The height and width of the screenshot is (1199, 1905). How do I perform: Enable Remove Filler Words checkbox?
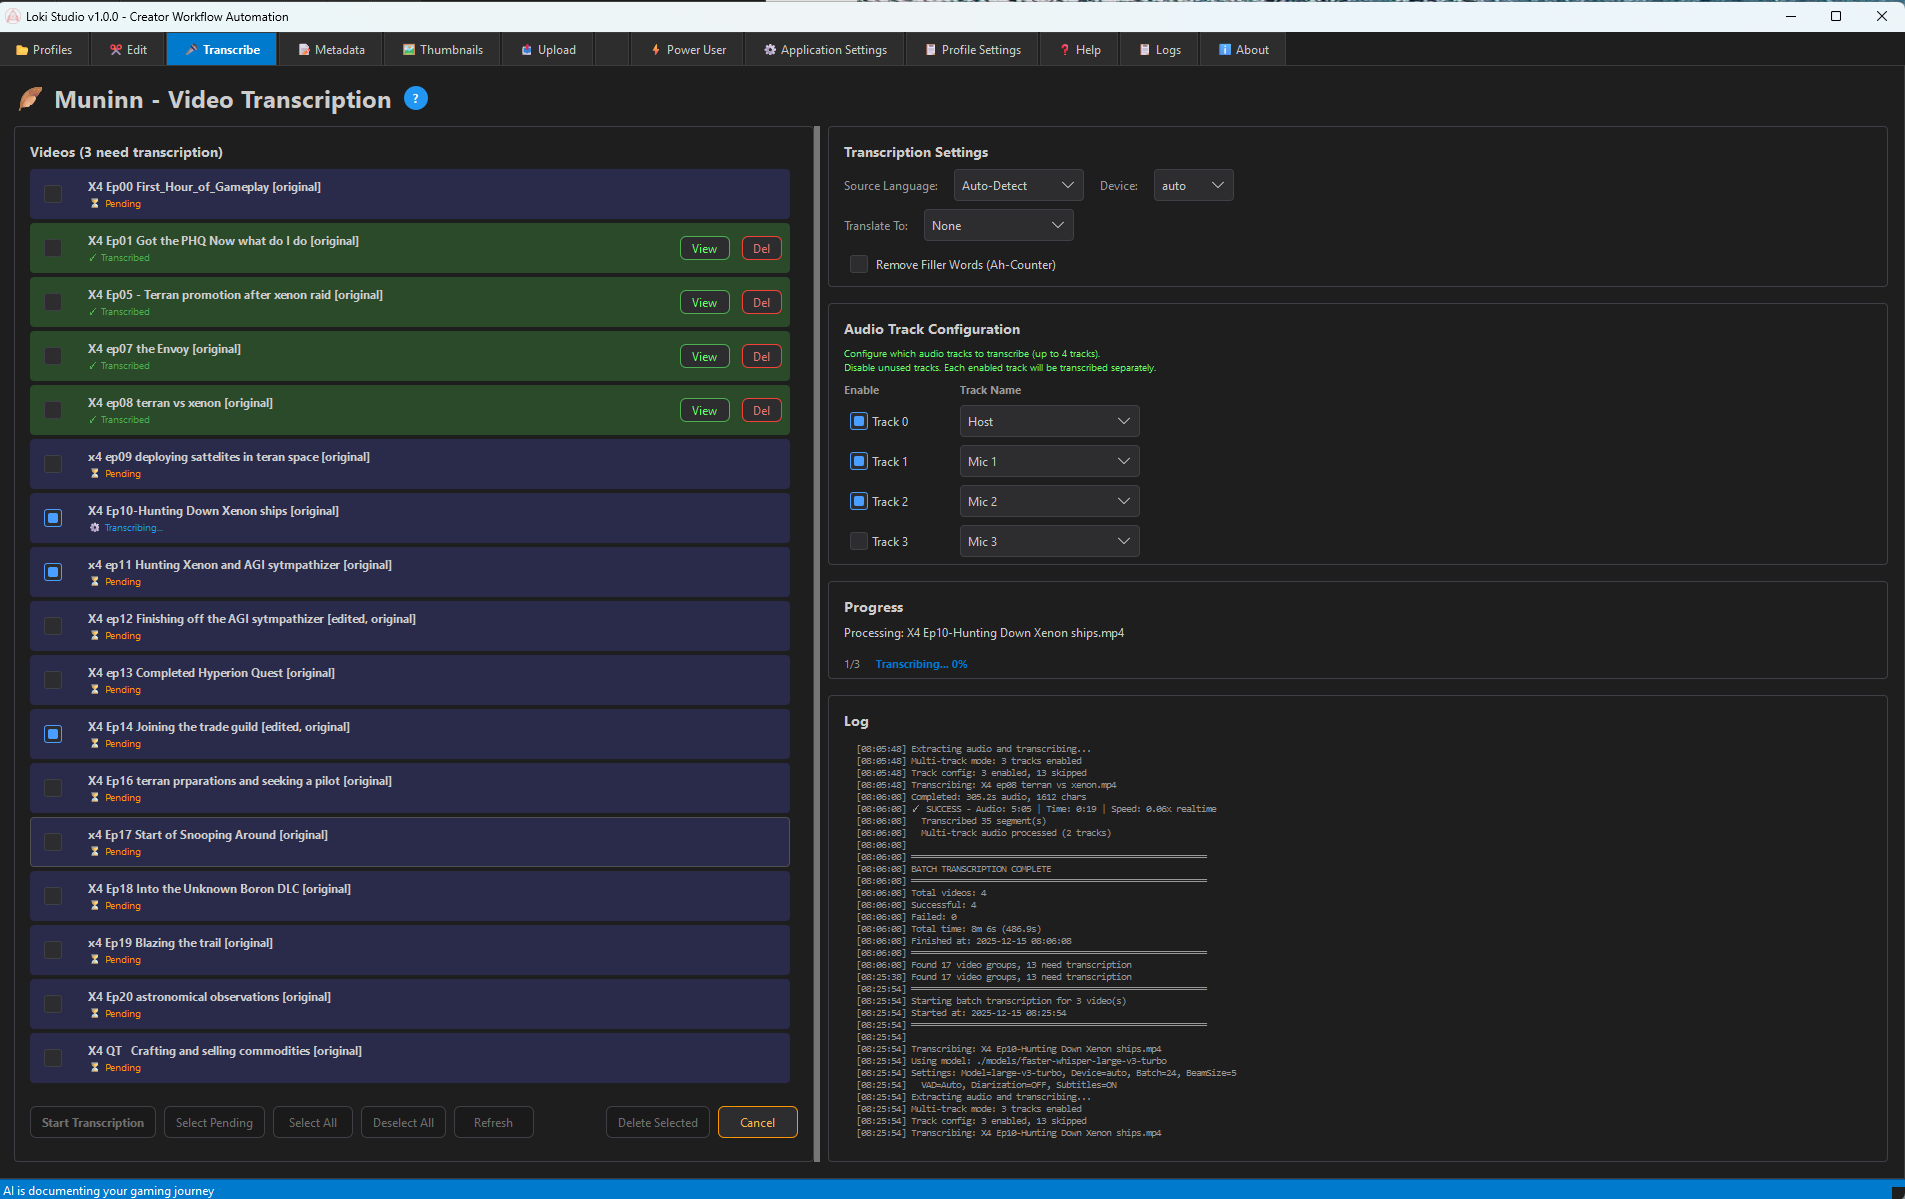pyautogui.click(x=859, y=265)
